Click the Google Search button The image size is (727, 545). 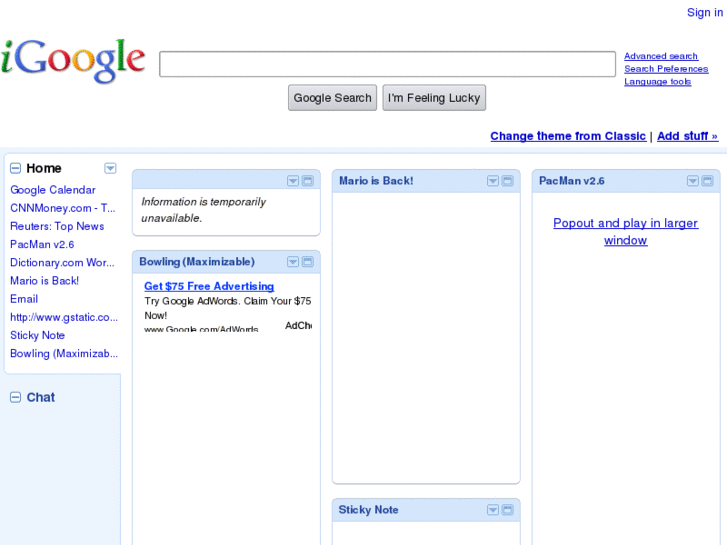332,98
